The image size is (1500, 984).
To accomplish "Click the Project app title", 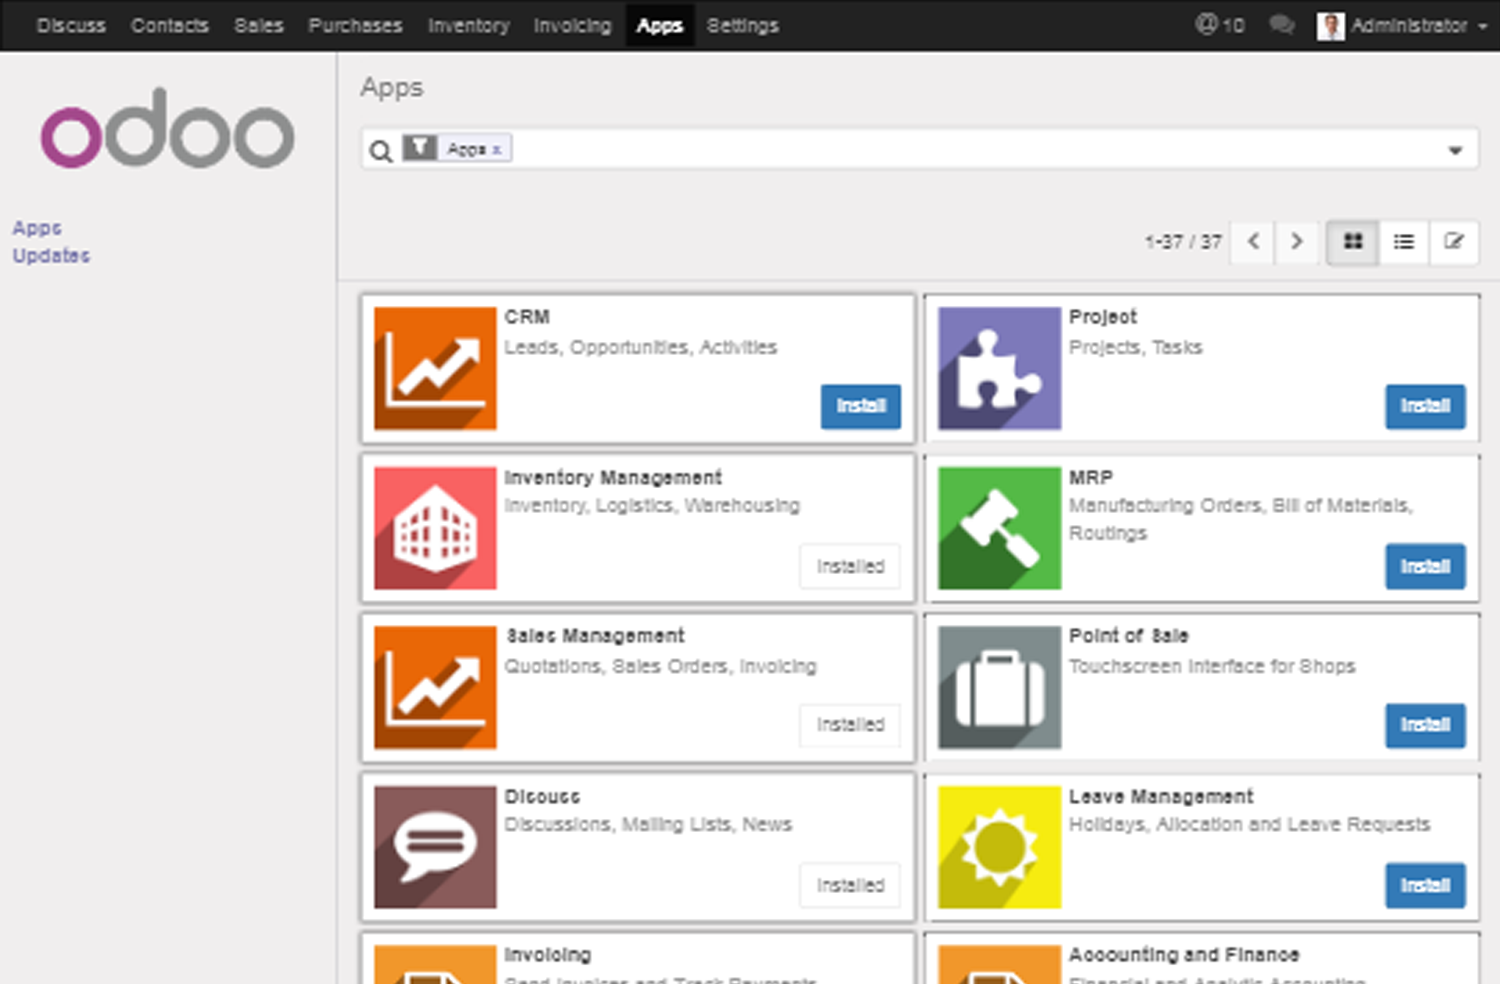I will [x=1103, y=317].
